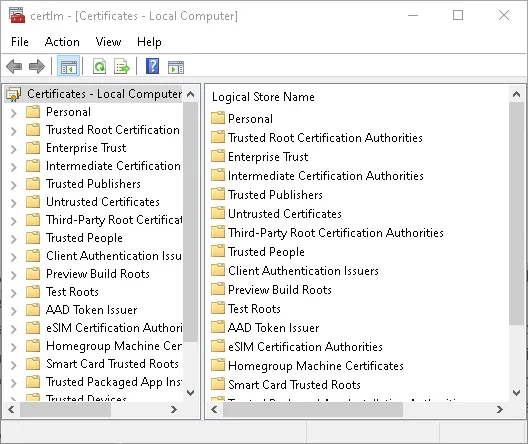Click Preview Build Roots folder icon in list
The width and height of the screenshot is (528, 444).
tap(218, 289)
